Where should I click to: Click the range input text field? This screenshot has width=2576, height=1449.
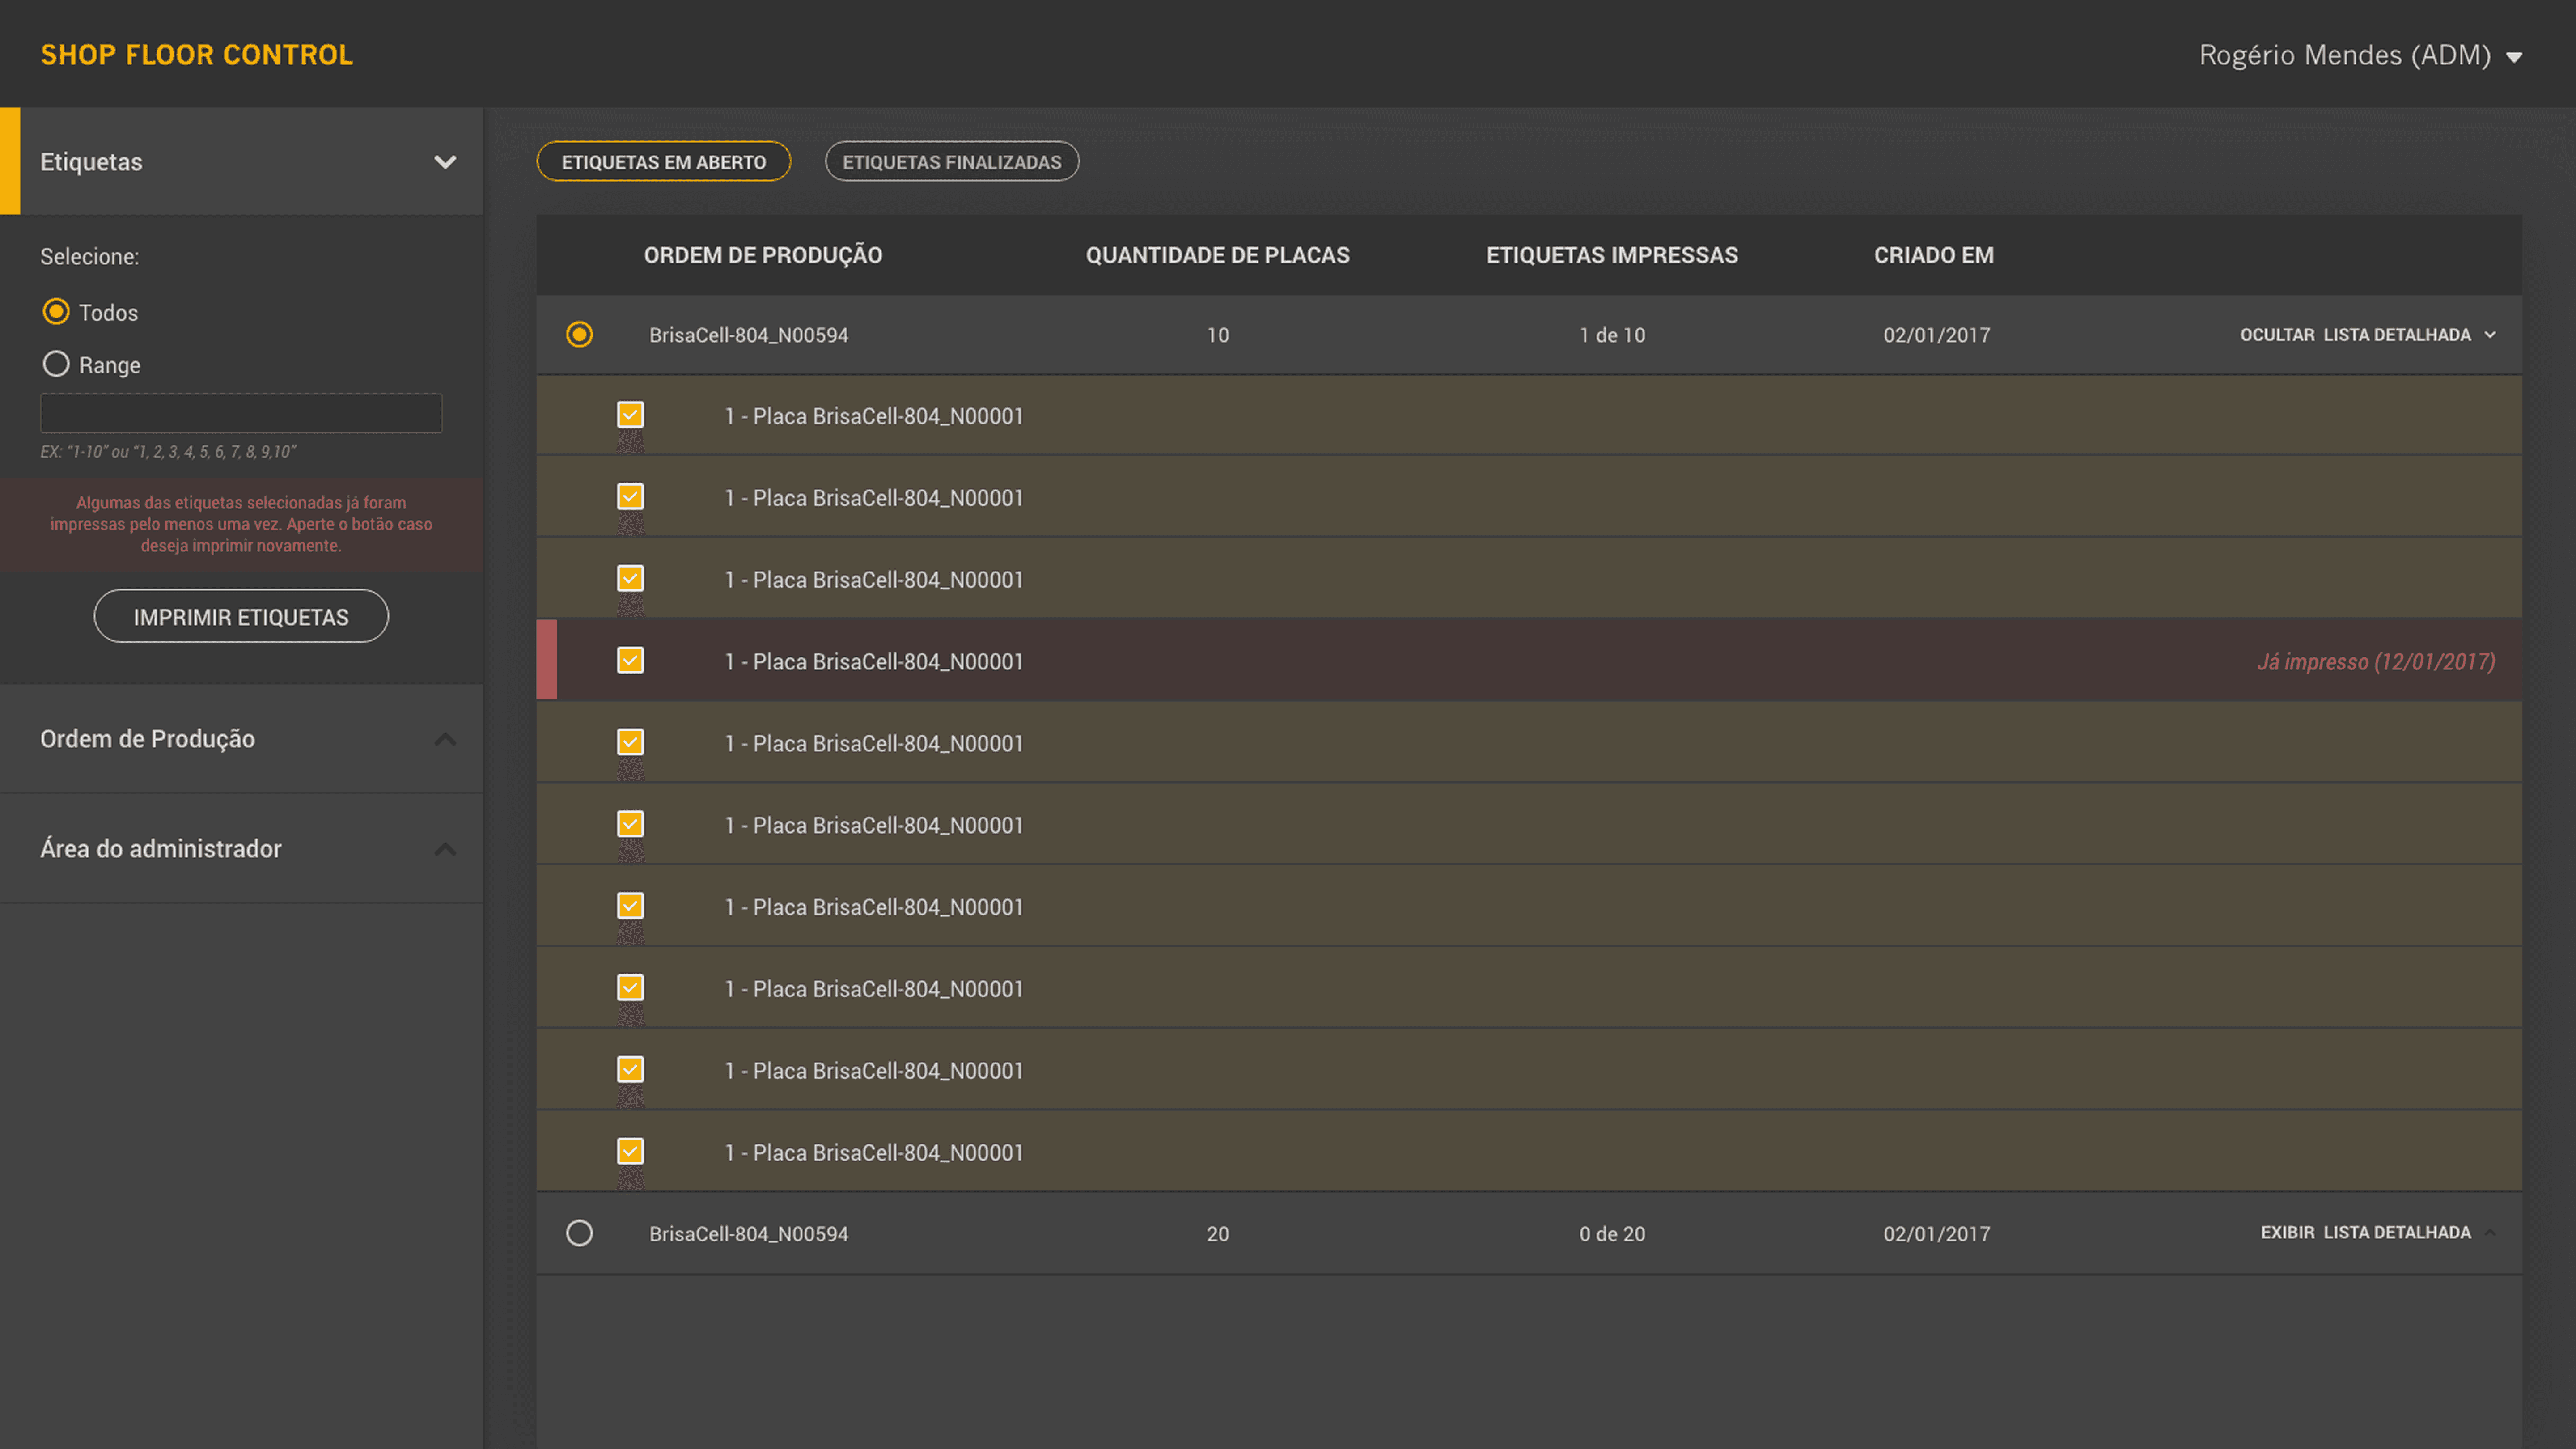click(241, 413)
